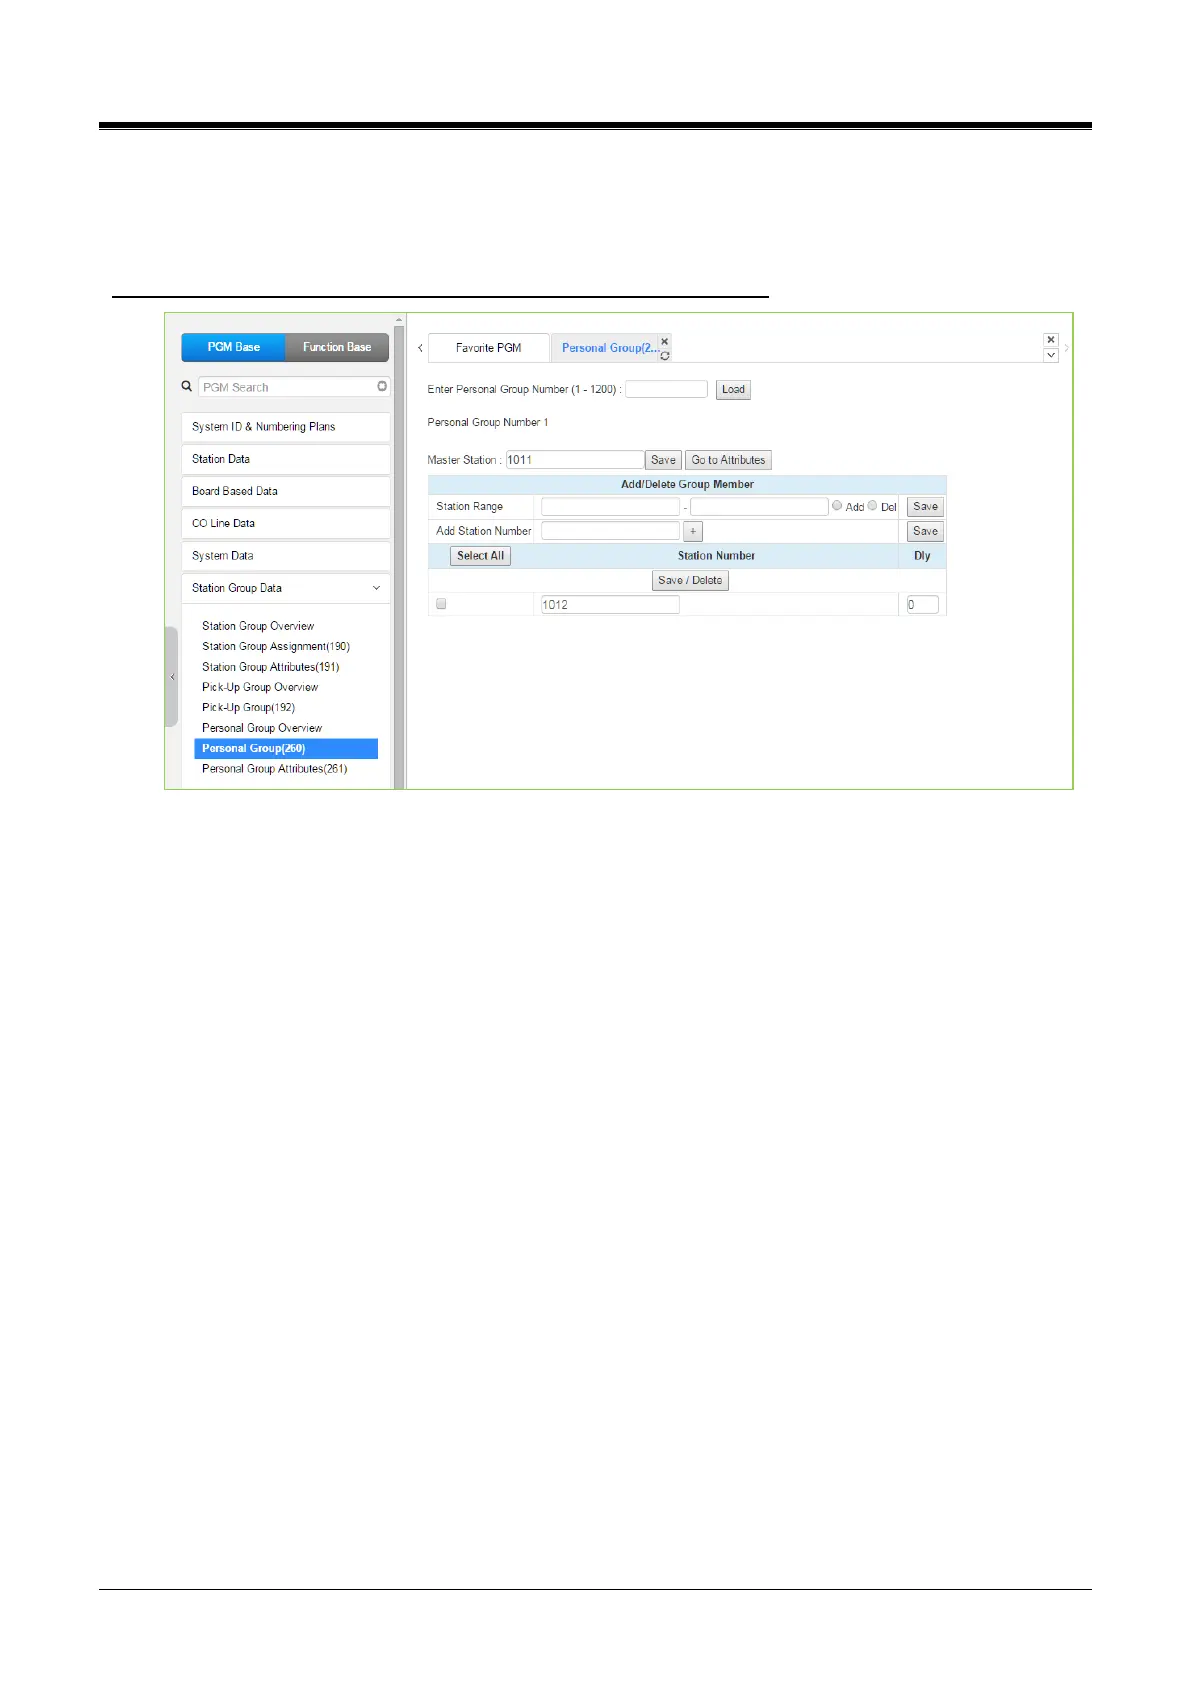This screenshot has height=1684, width=1191.
Task: Click Go to Attributes button
Action: pyautogui.click(x=728, y=460)
